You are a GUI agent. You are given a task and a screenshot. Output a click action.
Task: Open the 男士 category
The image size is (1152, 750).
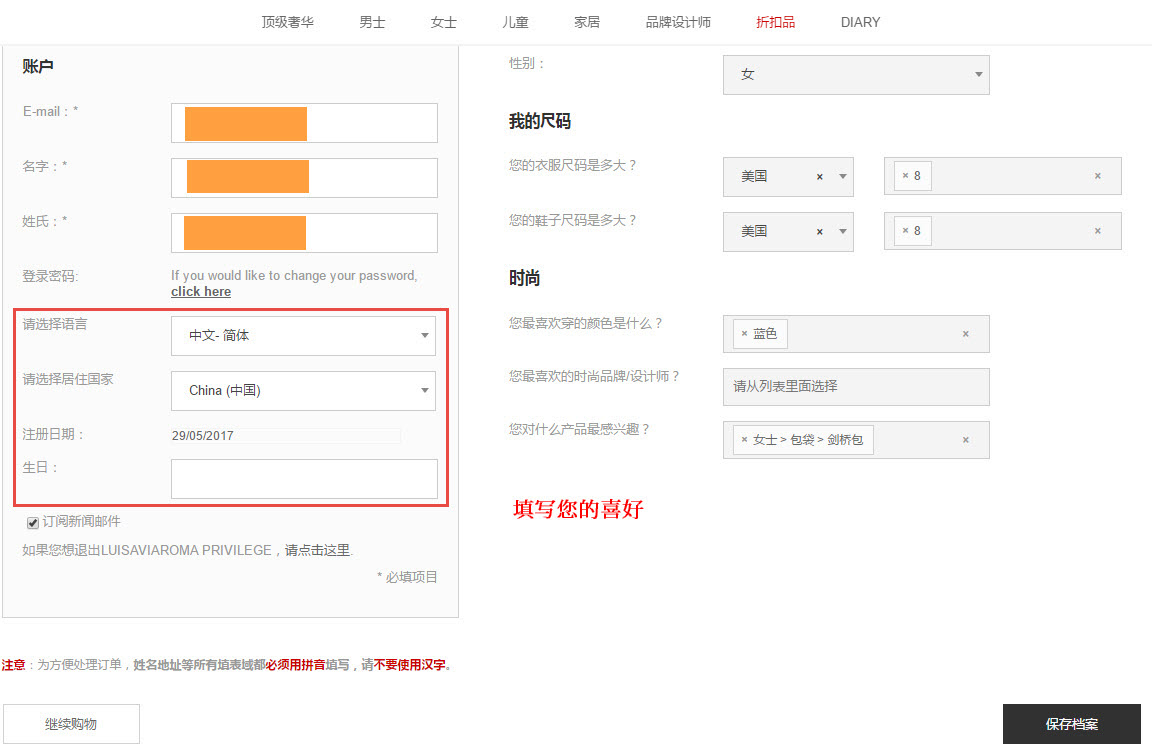click(372, 22)
